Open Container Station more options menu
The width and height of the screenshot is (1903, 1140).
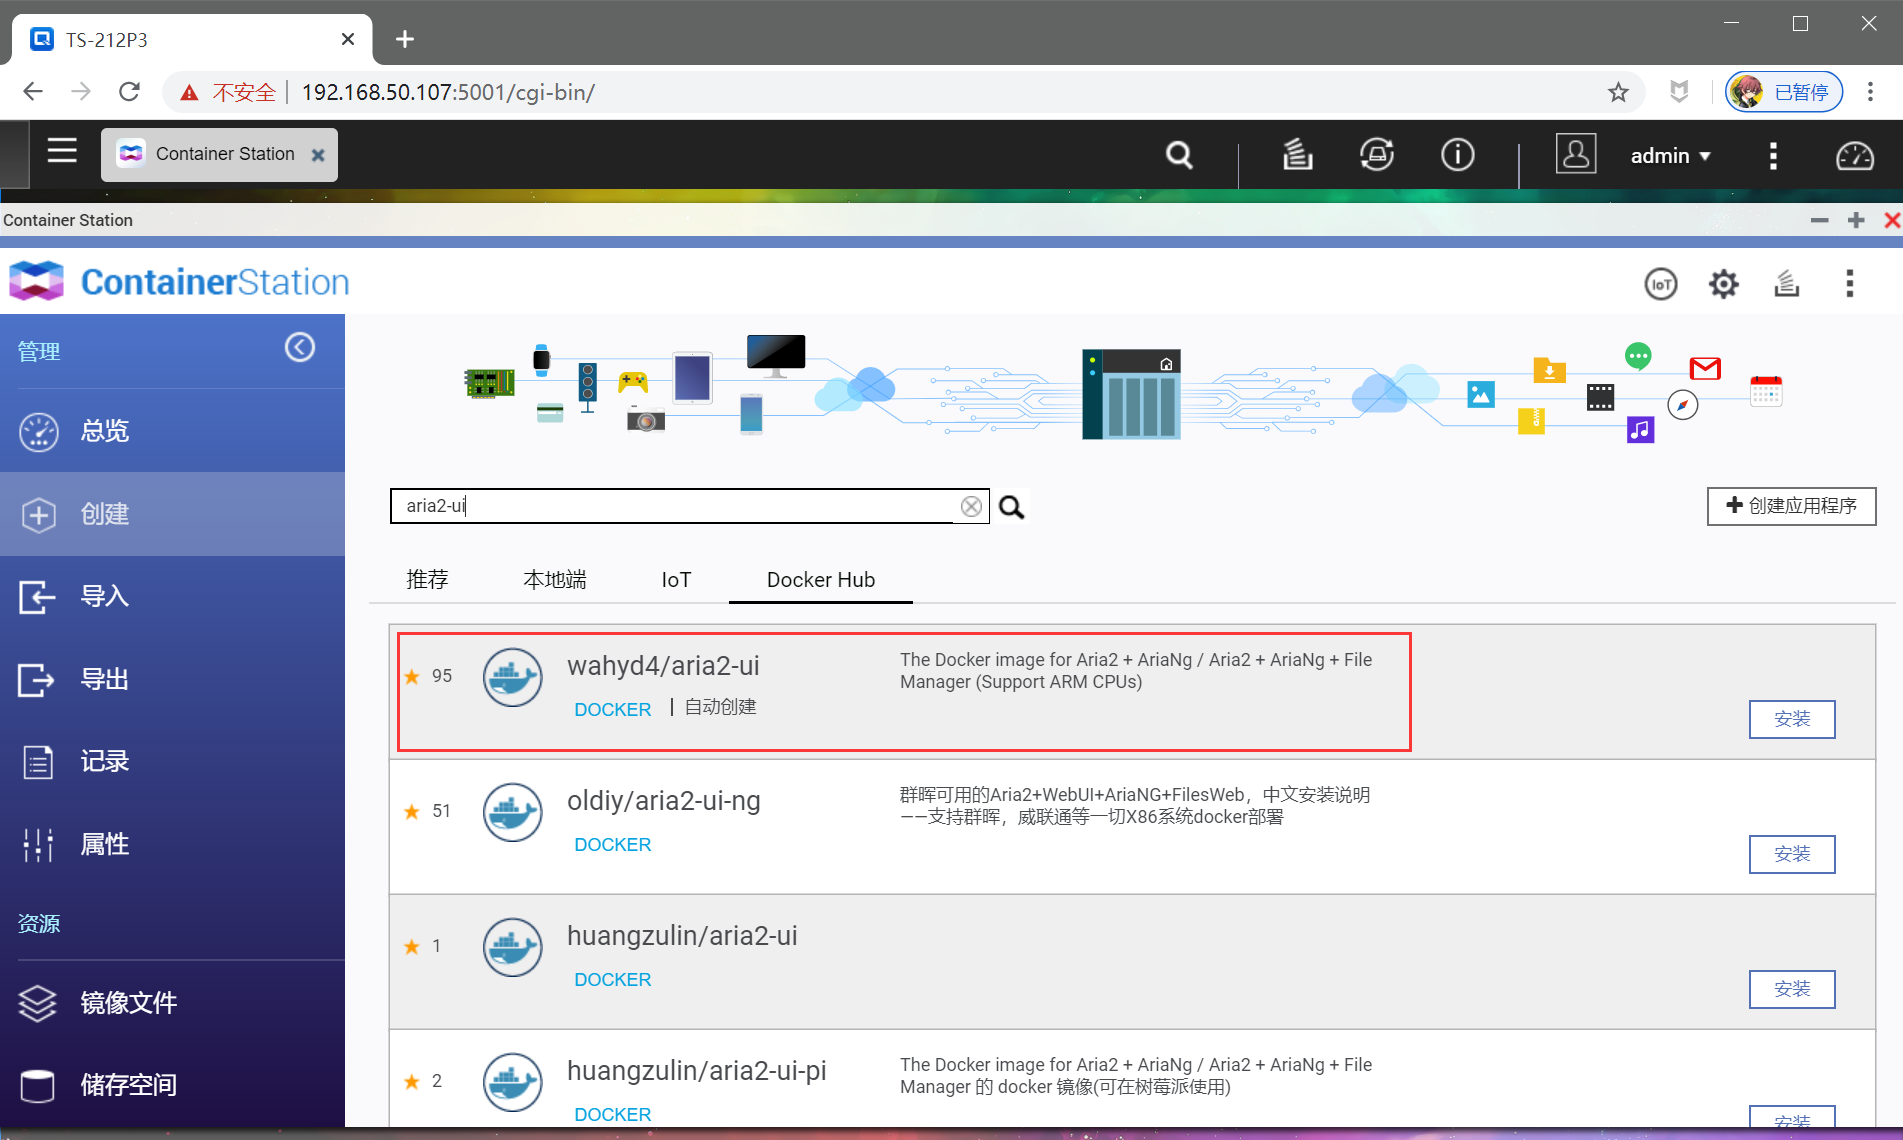pyautogui.click(x=1849, y=284)
